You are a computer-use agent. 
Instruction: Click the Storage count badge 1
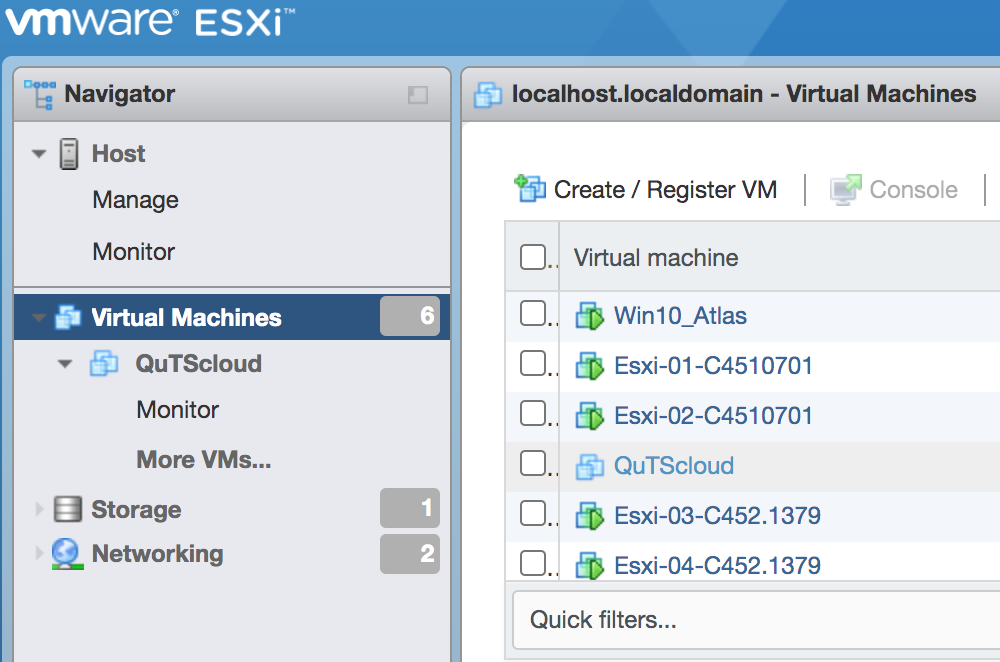click(x=410, y=508)
